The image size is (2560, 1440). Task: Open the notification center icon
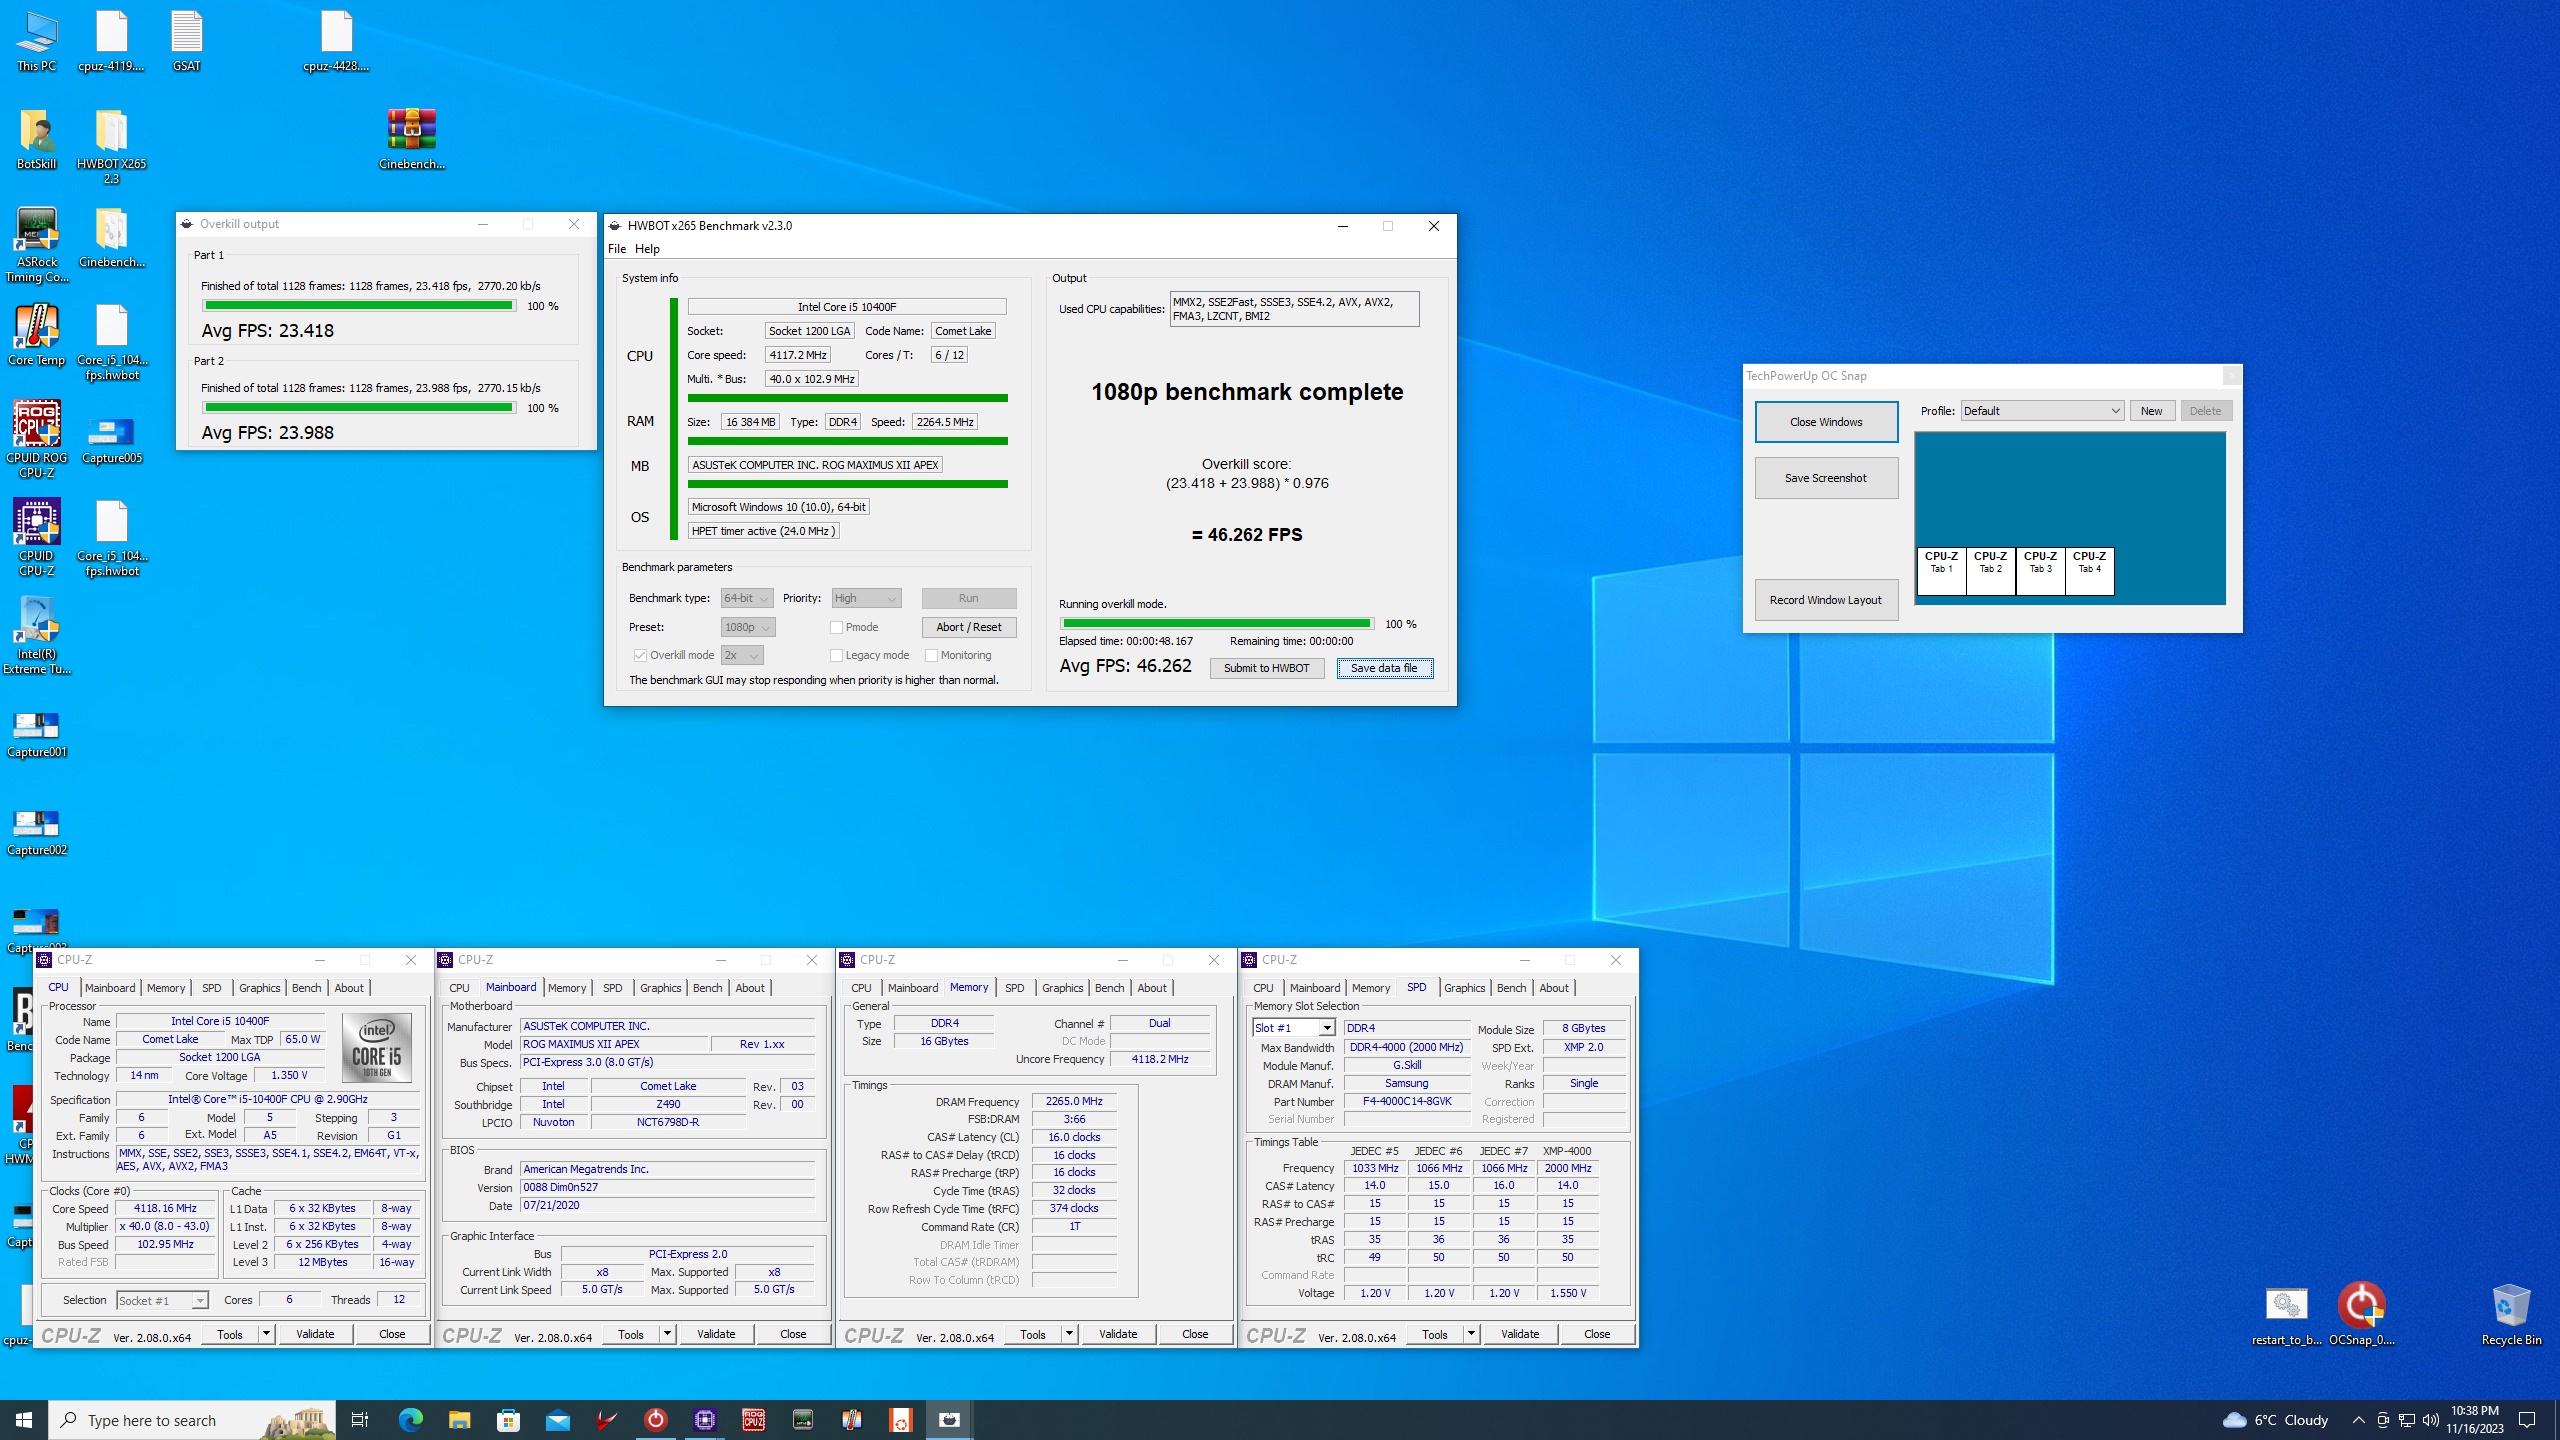[2527, 1420]
